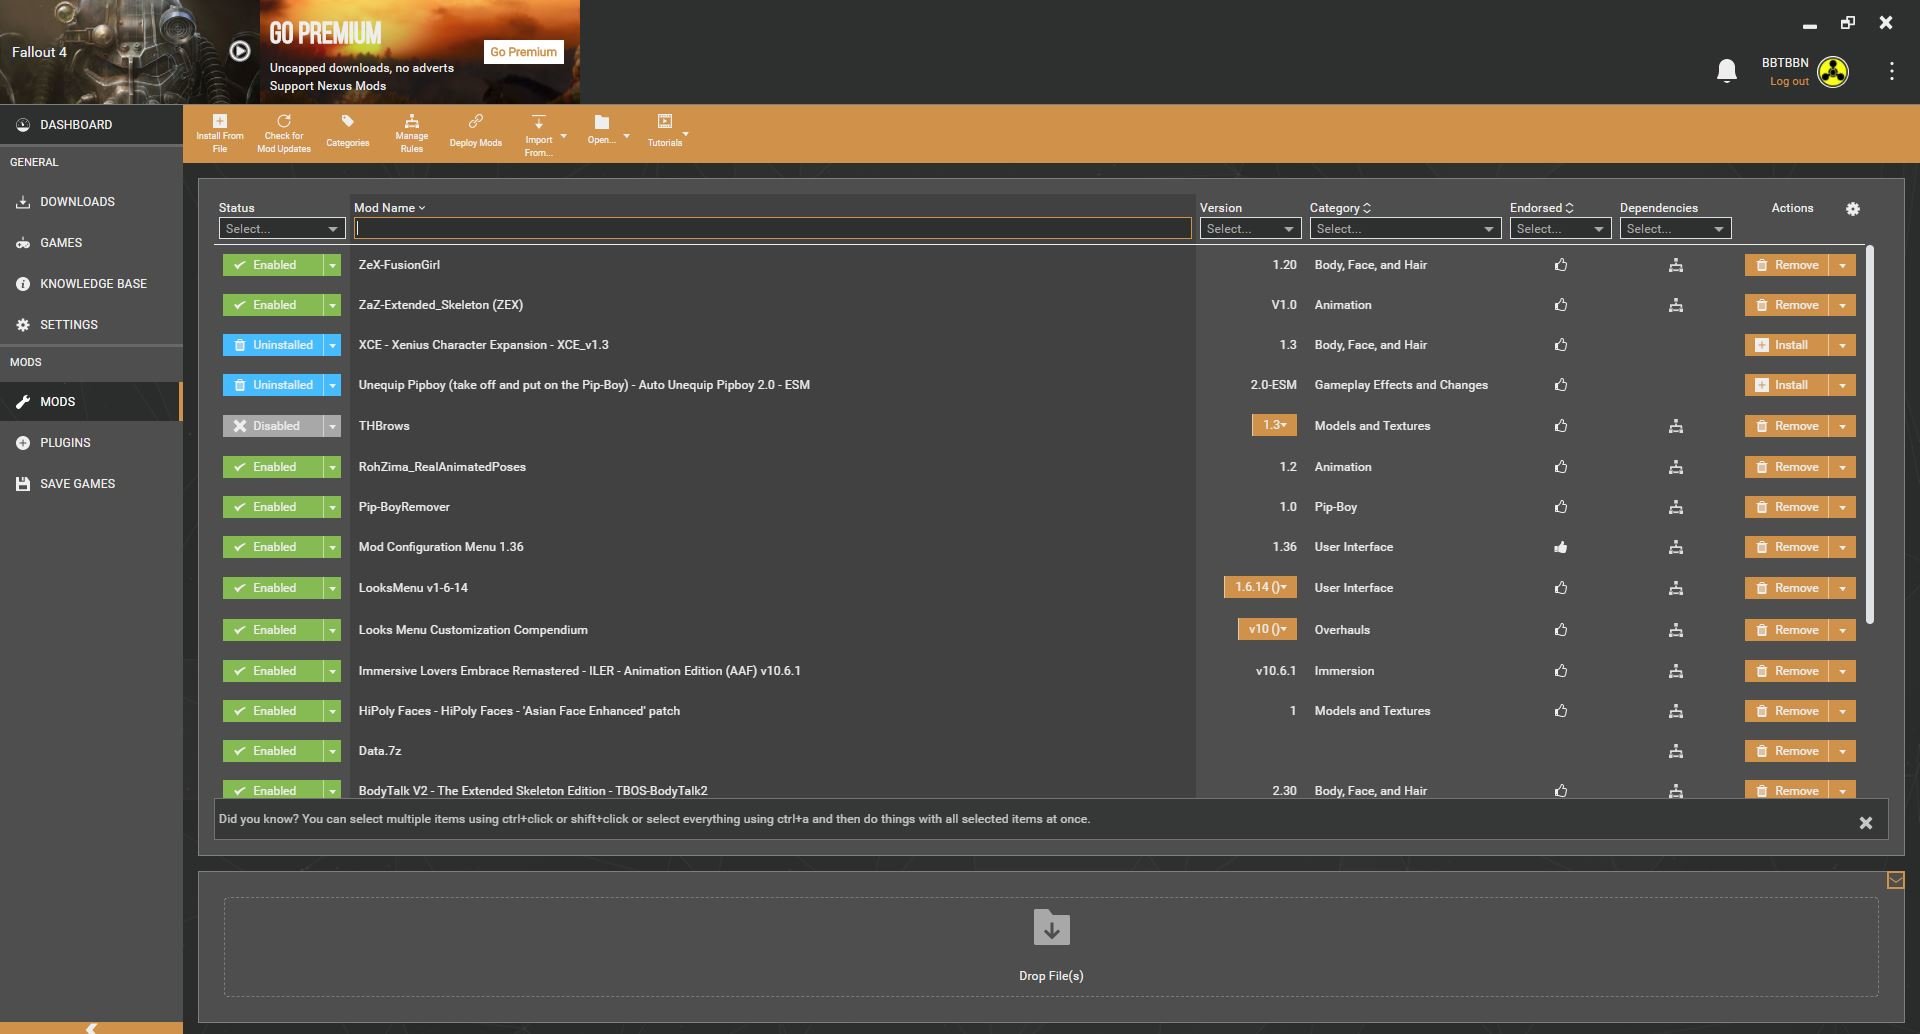This screenshot has width=1920, height=1034.
Task: Expand Looks Menu Customization Compendium v10 dropdown
Action: [x=1267, y=629]
